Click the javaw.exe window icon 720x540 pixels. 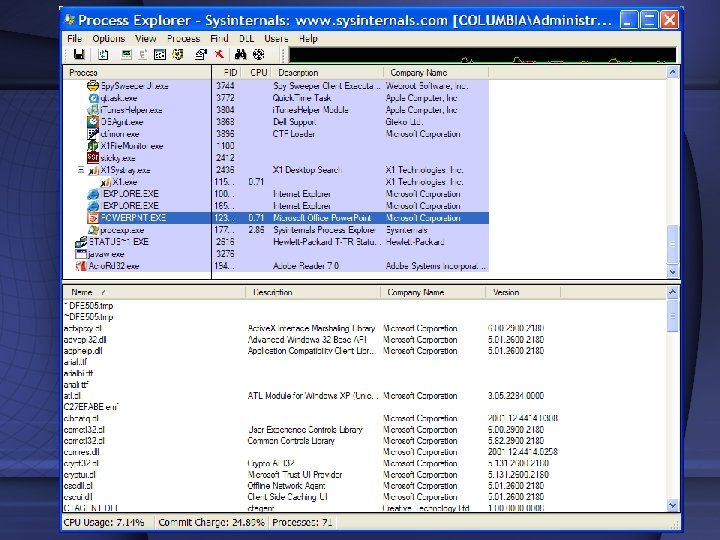[81, 253]
